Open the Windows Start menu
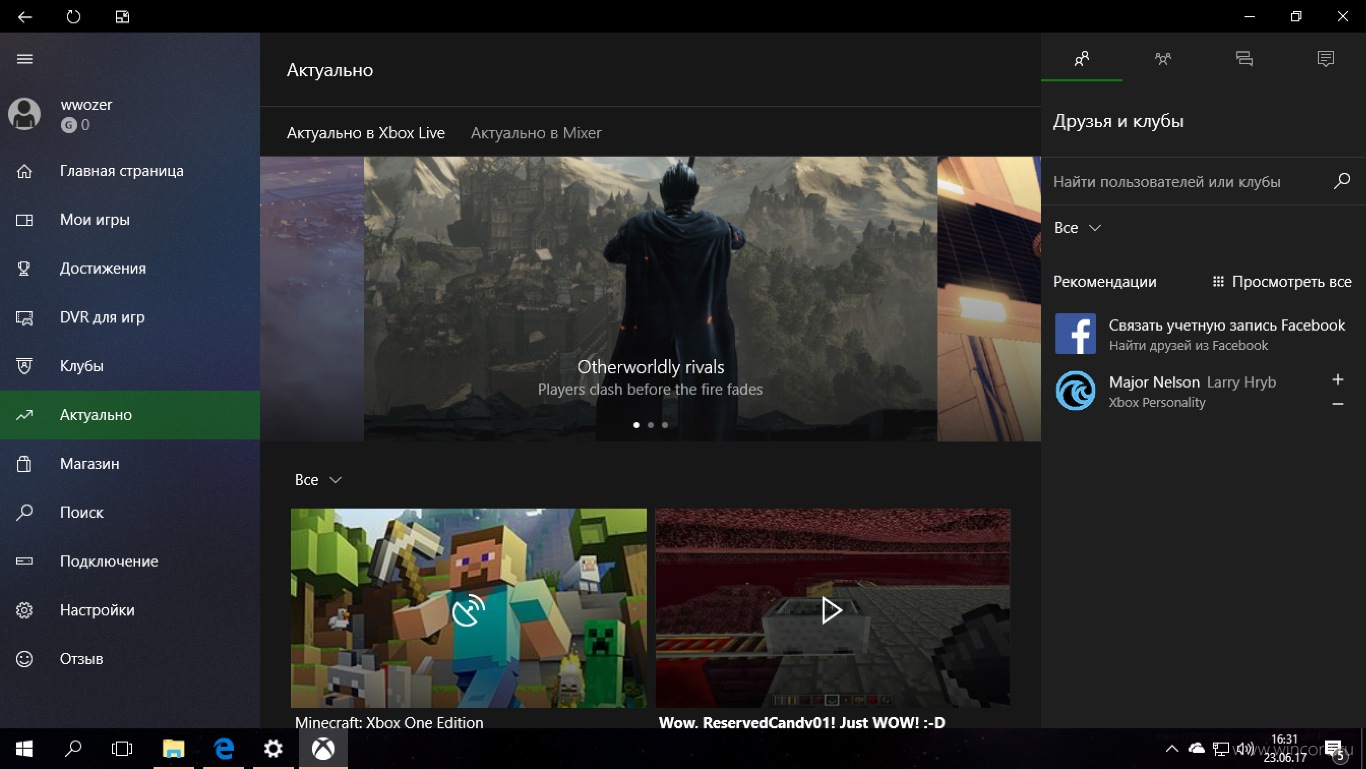Viewport: 1366px width, 769px height. click(24, 749)
